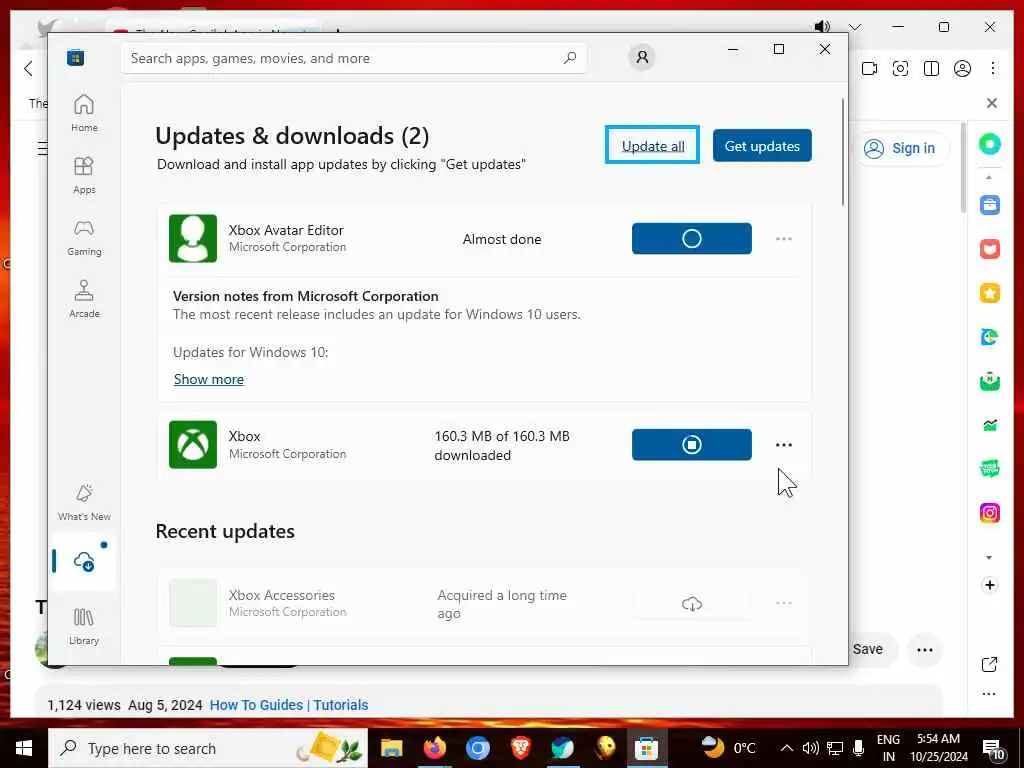Screen dimensions: 1024x768
Task: Add a sidebar item with the plus button
Action: [989, 584]
